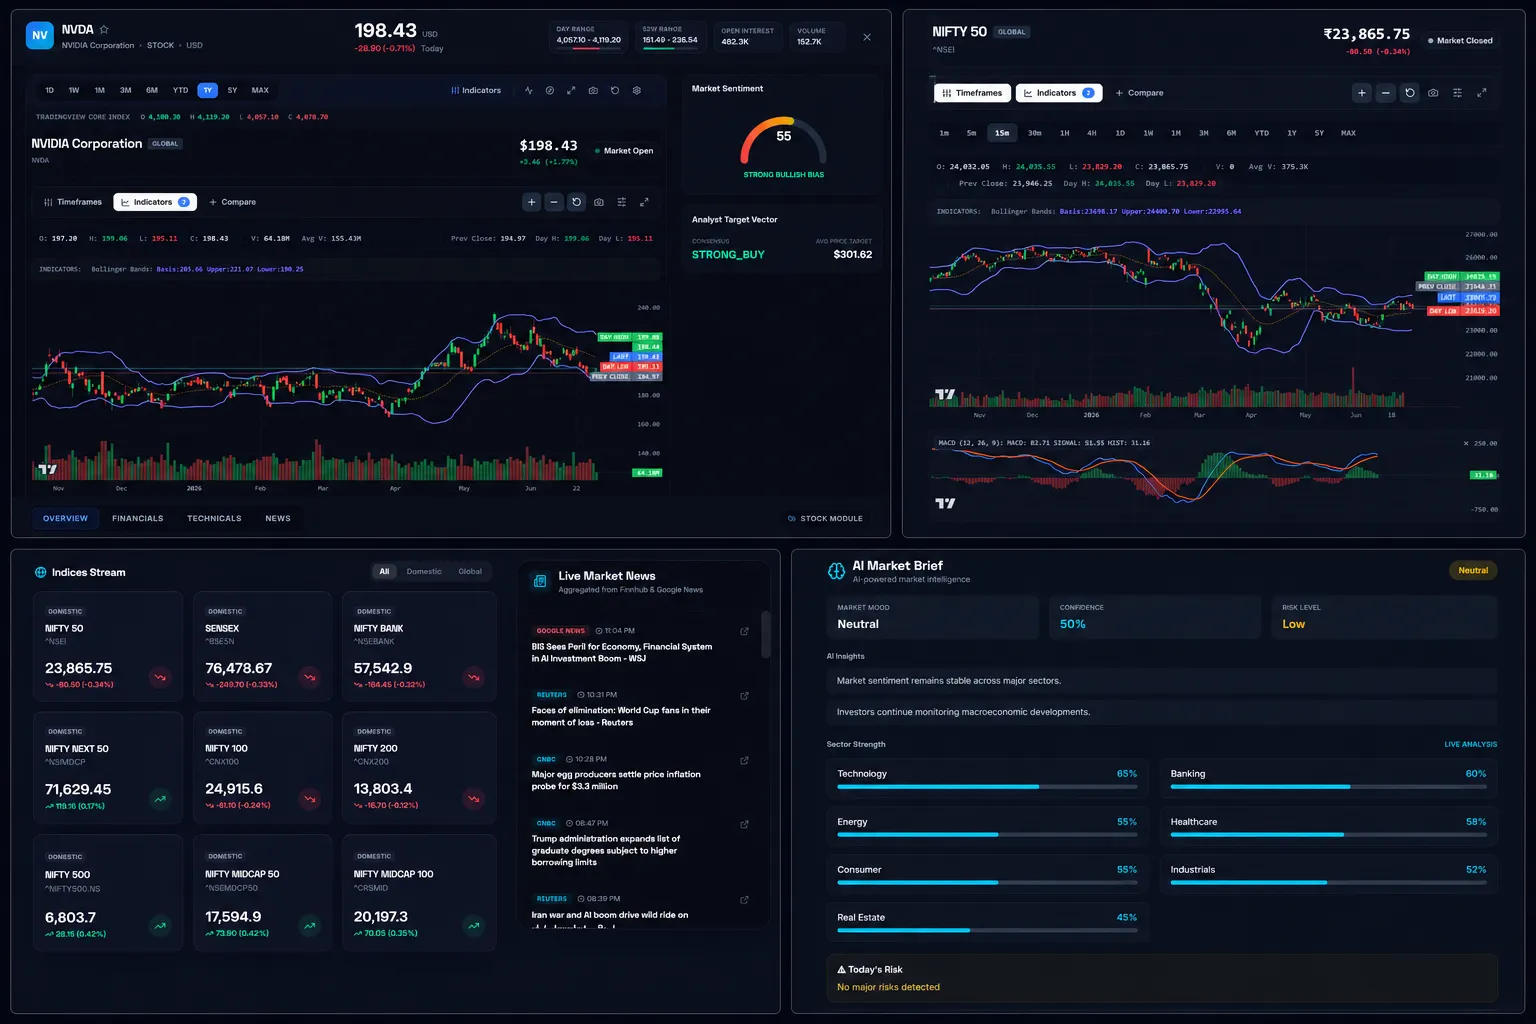Open the NIFTY MIDCAP 100 card
This screenshot has height=1024, width=1536.
coord(419,892)
